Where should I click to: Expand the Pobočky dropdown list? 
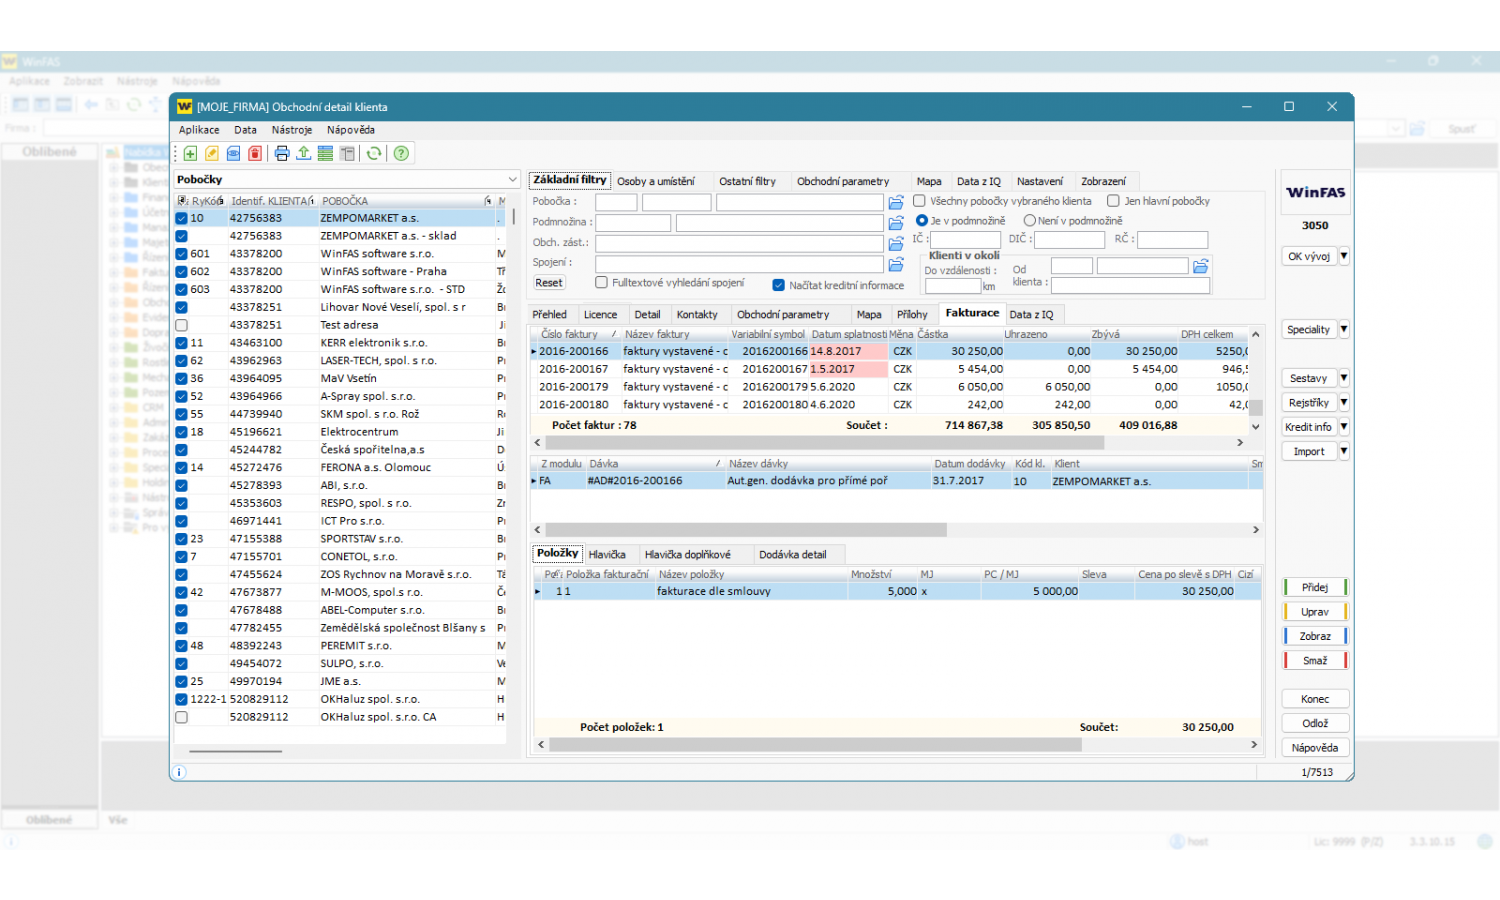pos(512,180)
